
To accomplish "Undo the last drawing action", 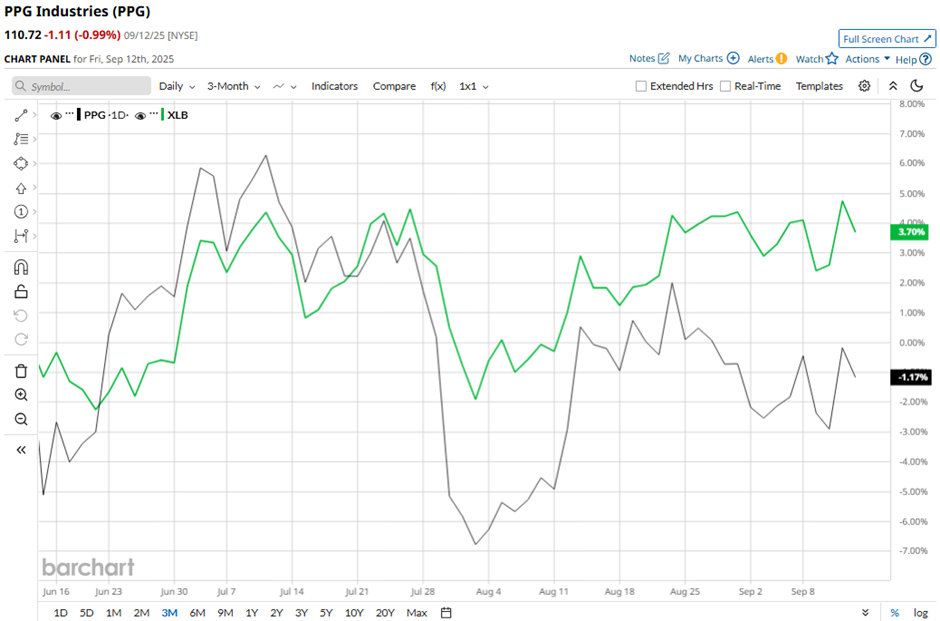I will click(21, 315).
